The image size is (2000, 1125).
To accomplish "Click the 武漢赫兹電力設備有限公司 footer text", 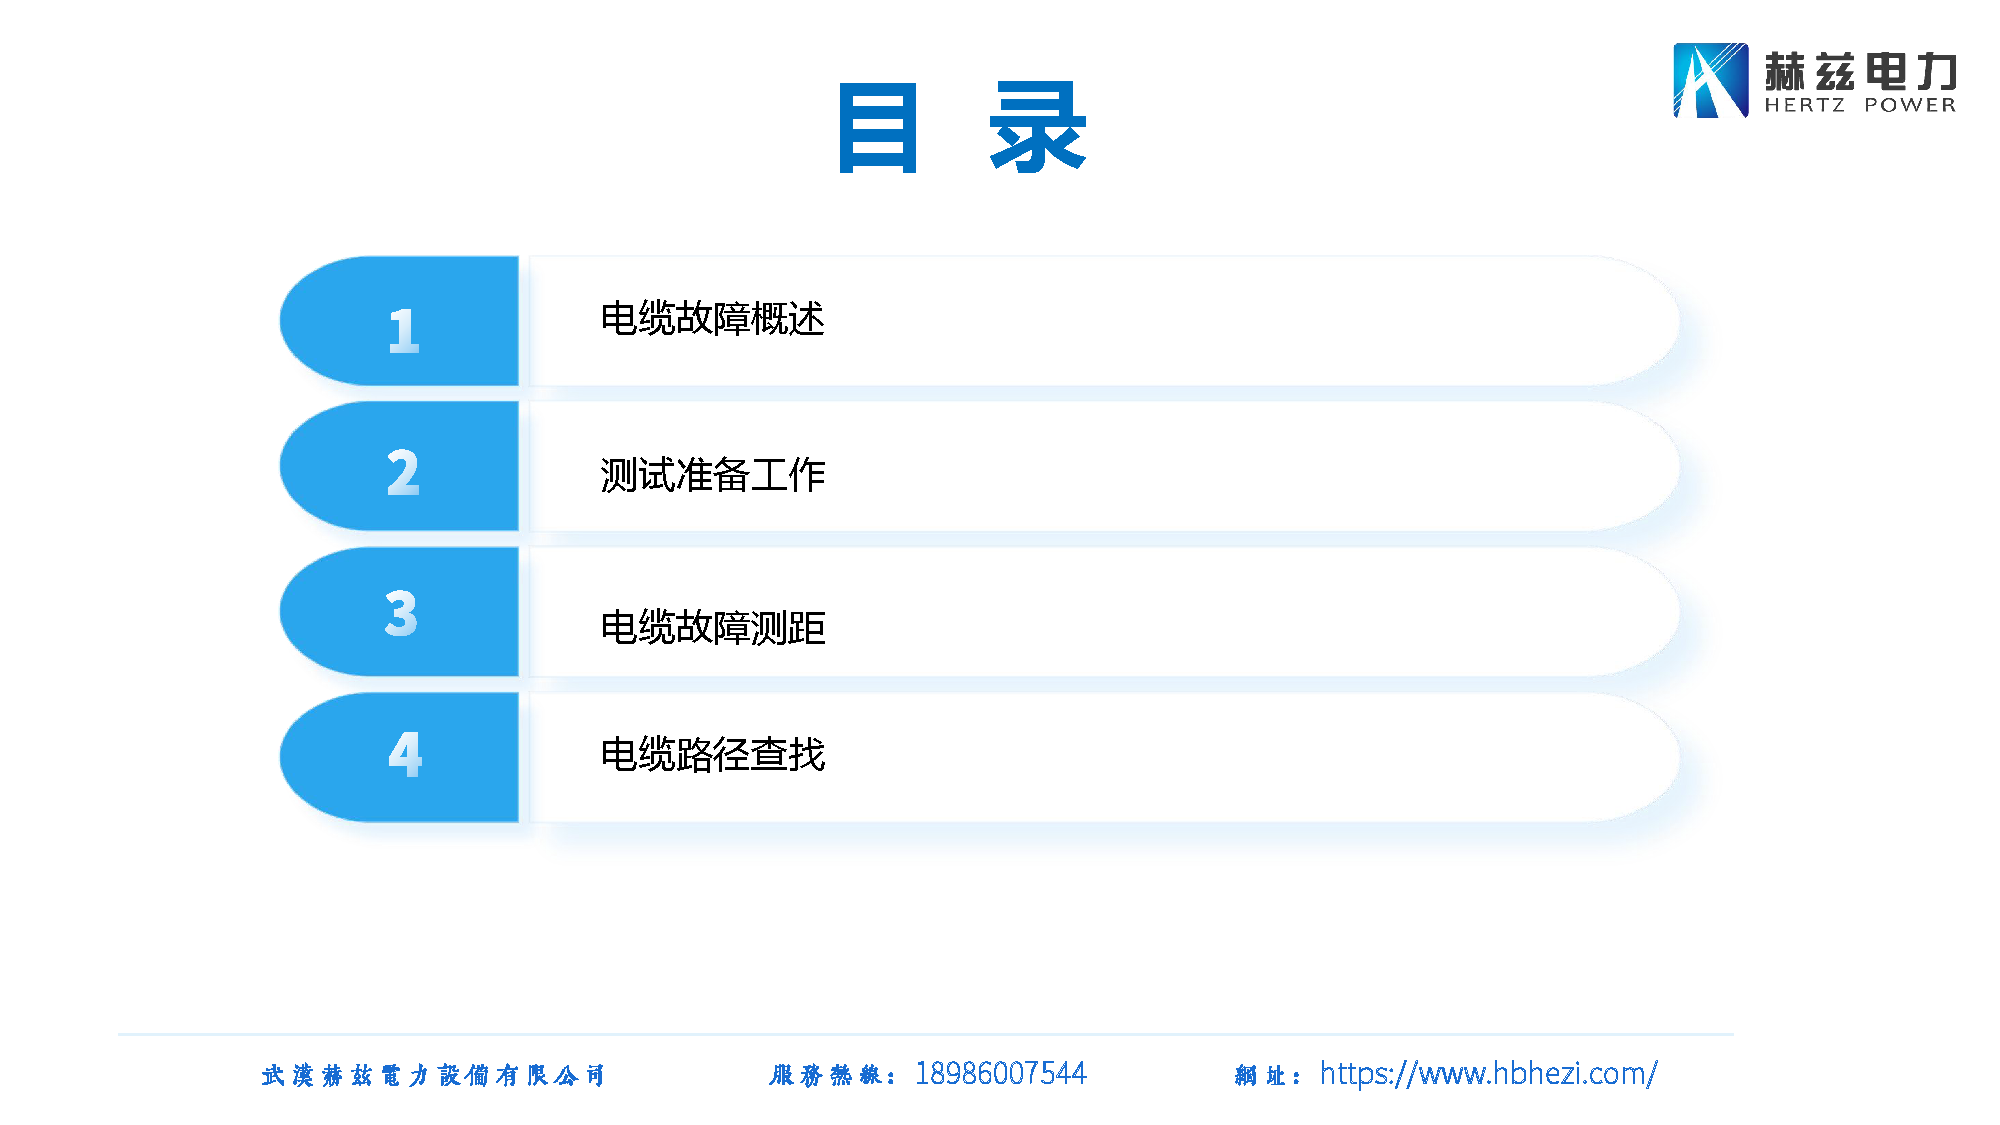I will 435,1072.
